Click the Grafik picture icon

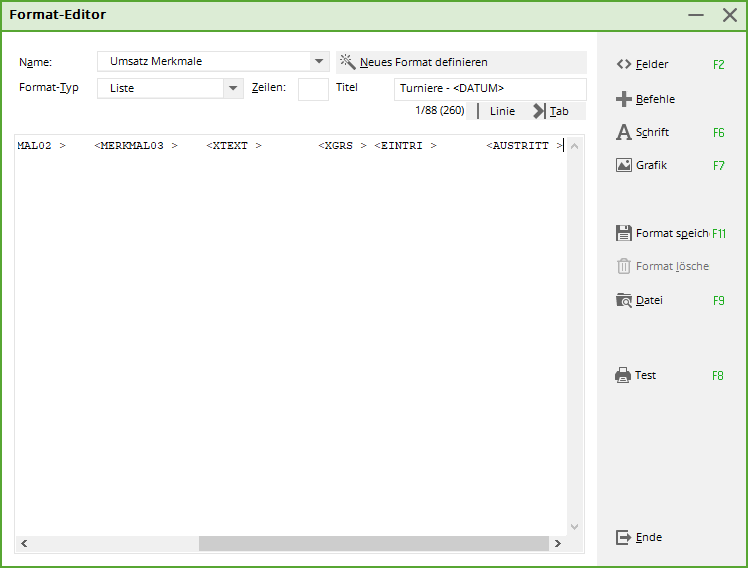pos(624,165)
